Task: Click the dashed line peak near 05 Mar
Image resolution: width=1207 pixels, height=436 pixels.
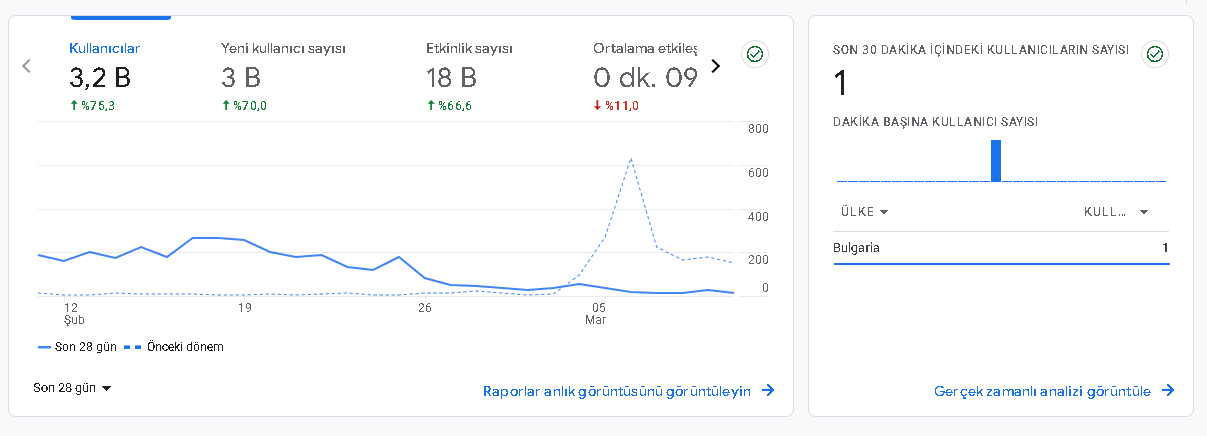Action: (631, 158)
